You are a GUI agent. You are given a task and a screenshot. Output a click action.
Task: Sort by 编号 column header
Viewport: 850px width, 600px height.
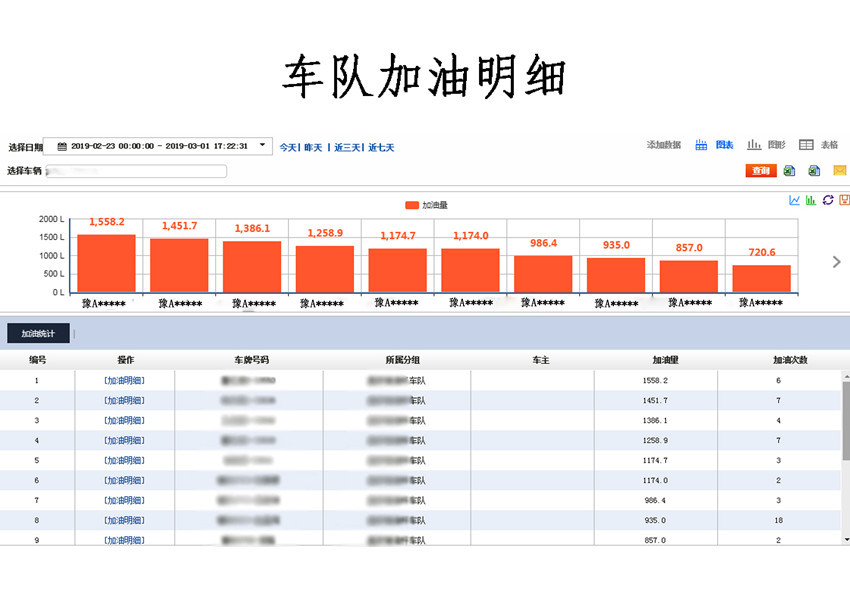pos(37,360)
